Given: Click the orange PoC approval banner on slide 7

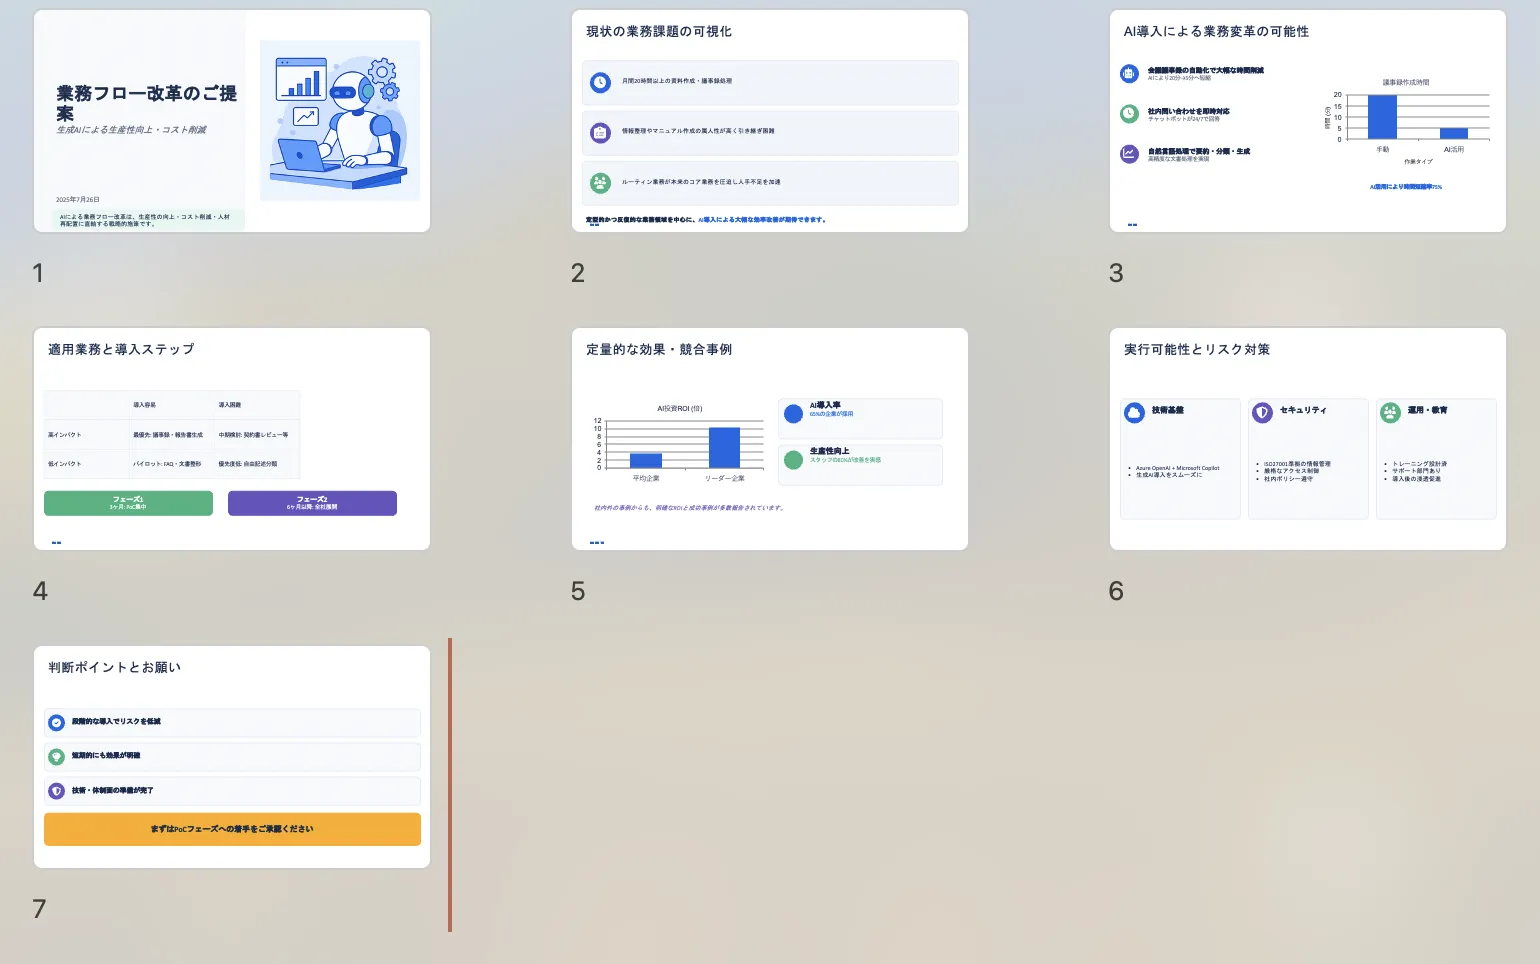Looking at the screenshot, I should (x=232, y=829).
